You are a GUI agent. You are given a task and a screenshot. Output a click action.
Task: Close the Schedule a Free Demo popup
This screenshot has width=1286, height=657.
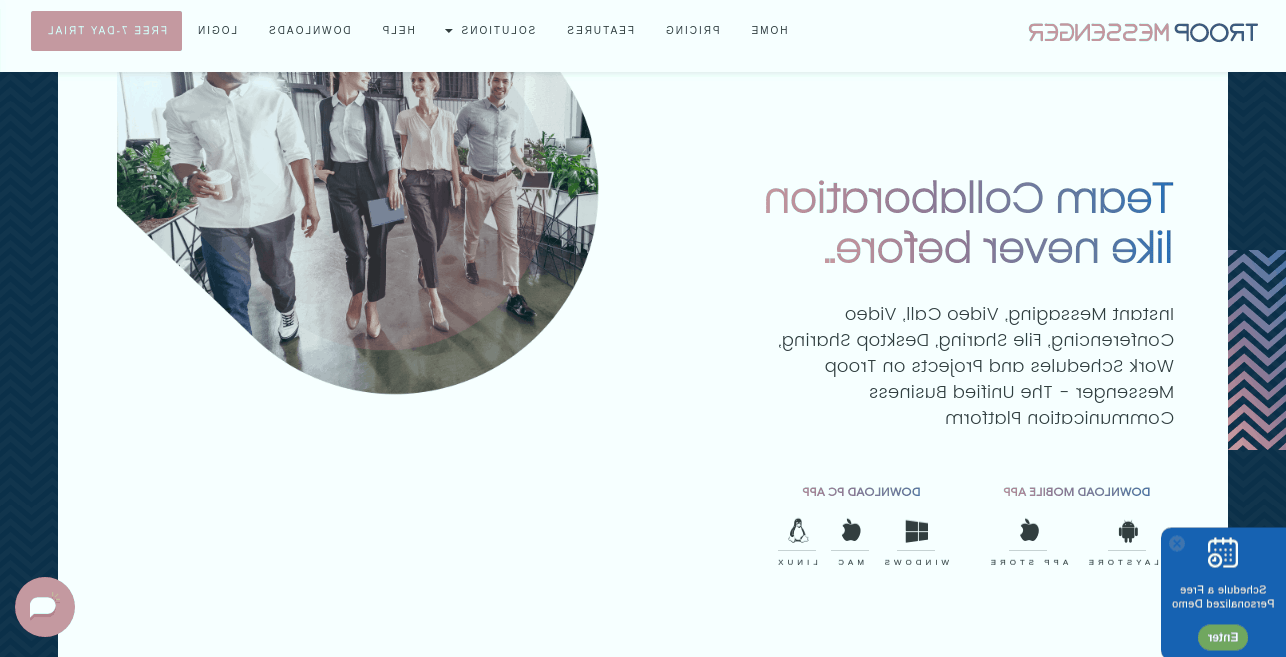pos(1177,543)
